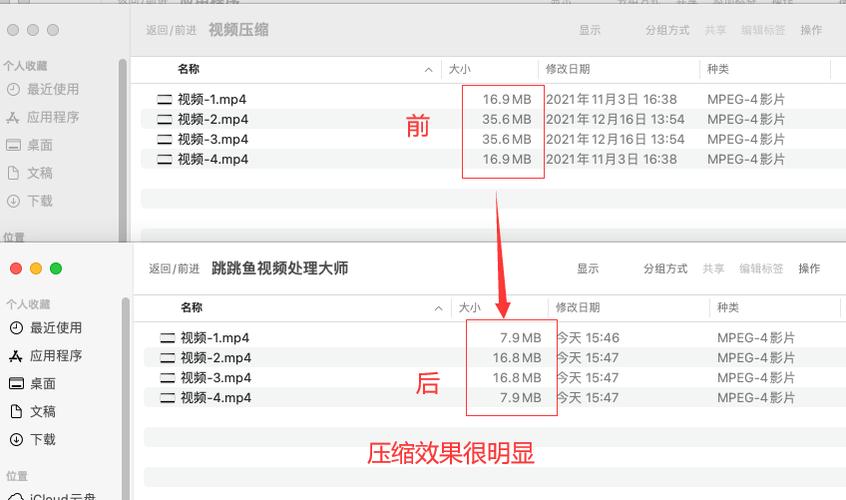Toggle sort order arrow in 跳跳鱼视频处理大师 名称 column

439,309
